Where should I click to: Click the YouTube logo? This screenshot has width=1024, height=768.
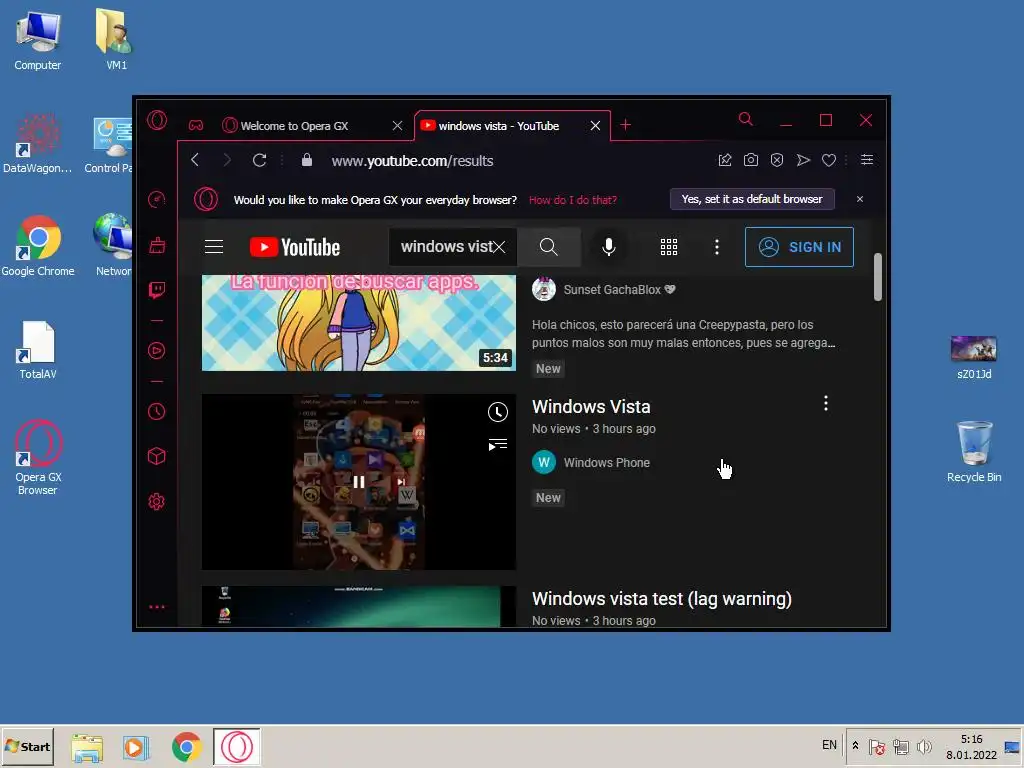click(x=295, y=247)
